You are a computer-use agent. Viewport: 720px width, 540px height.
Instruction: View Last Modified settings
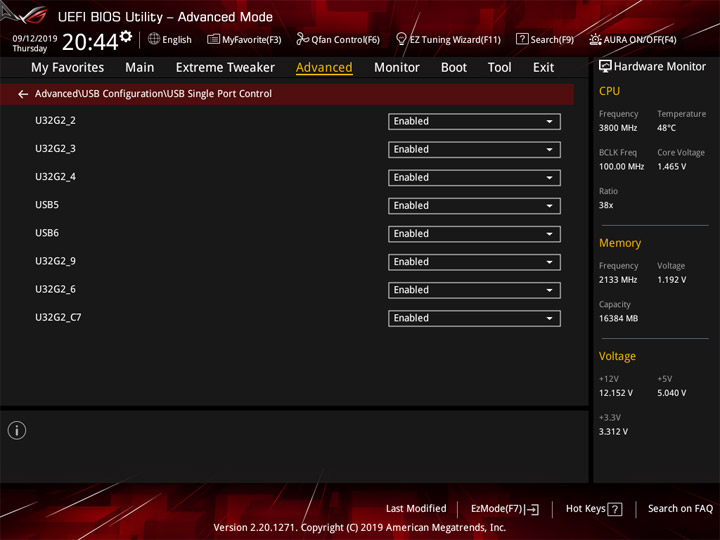coord(416,508)
